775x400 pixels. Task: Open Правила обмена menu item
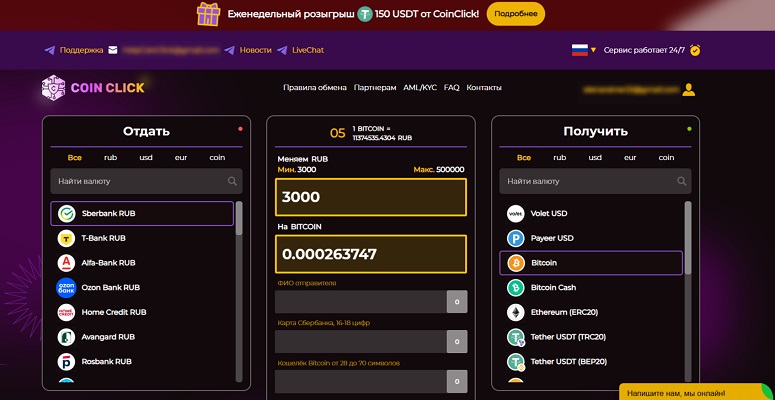point(315,88)
